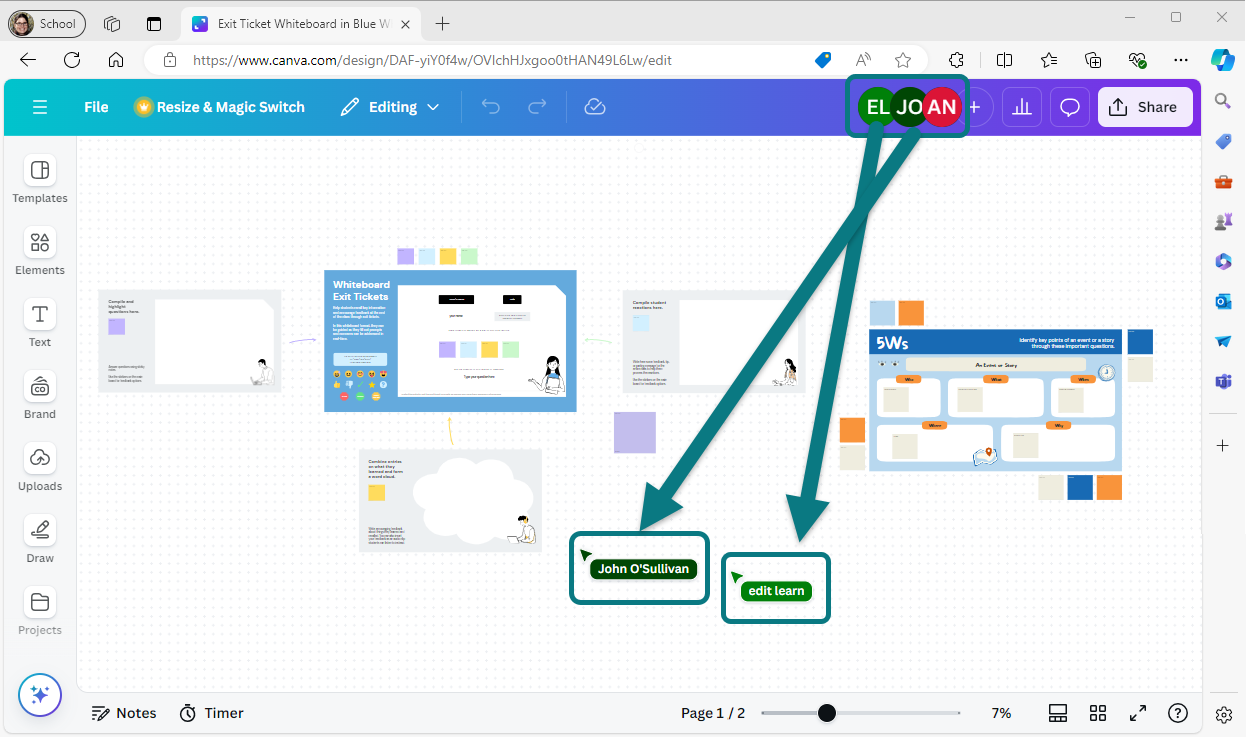This screenshot has height=737, width=1246.
Task: Expand the Editing mode dropdown
Action: [x=390, y=107]
